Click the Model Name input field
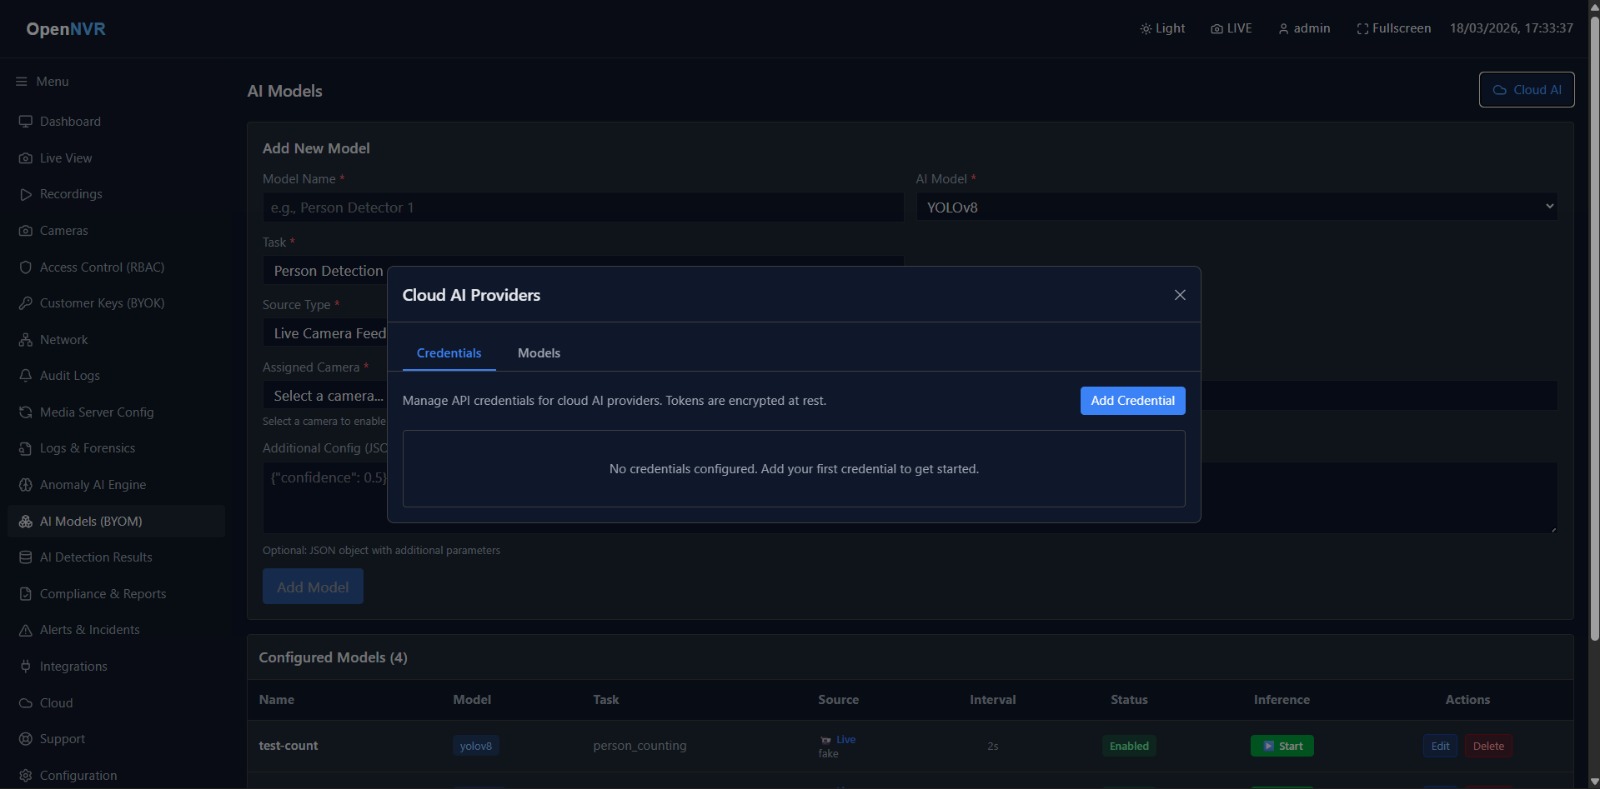This screenshot has width=1600, height=789. 583,207
